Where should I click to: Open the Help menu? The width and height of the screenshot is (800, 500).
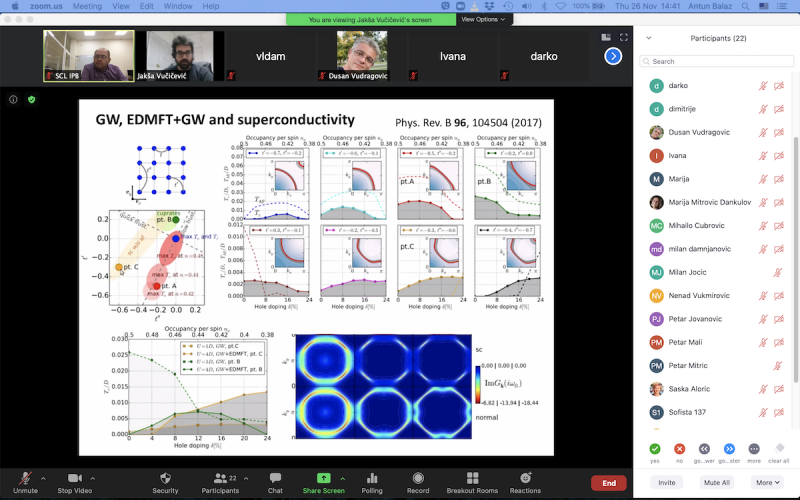[x=211, y=6]
